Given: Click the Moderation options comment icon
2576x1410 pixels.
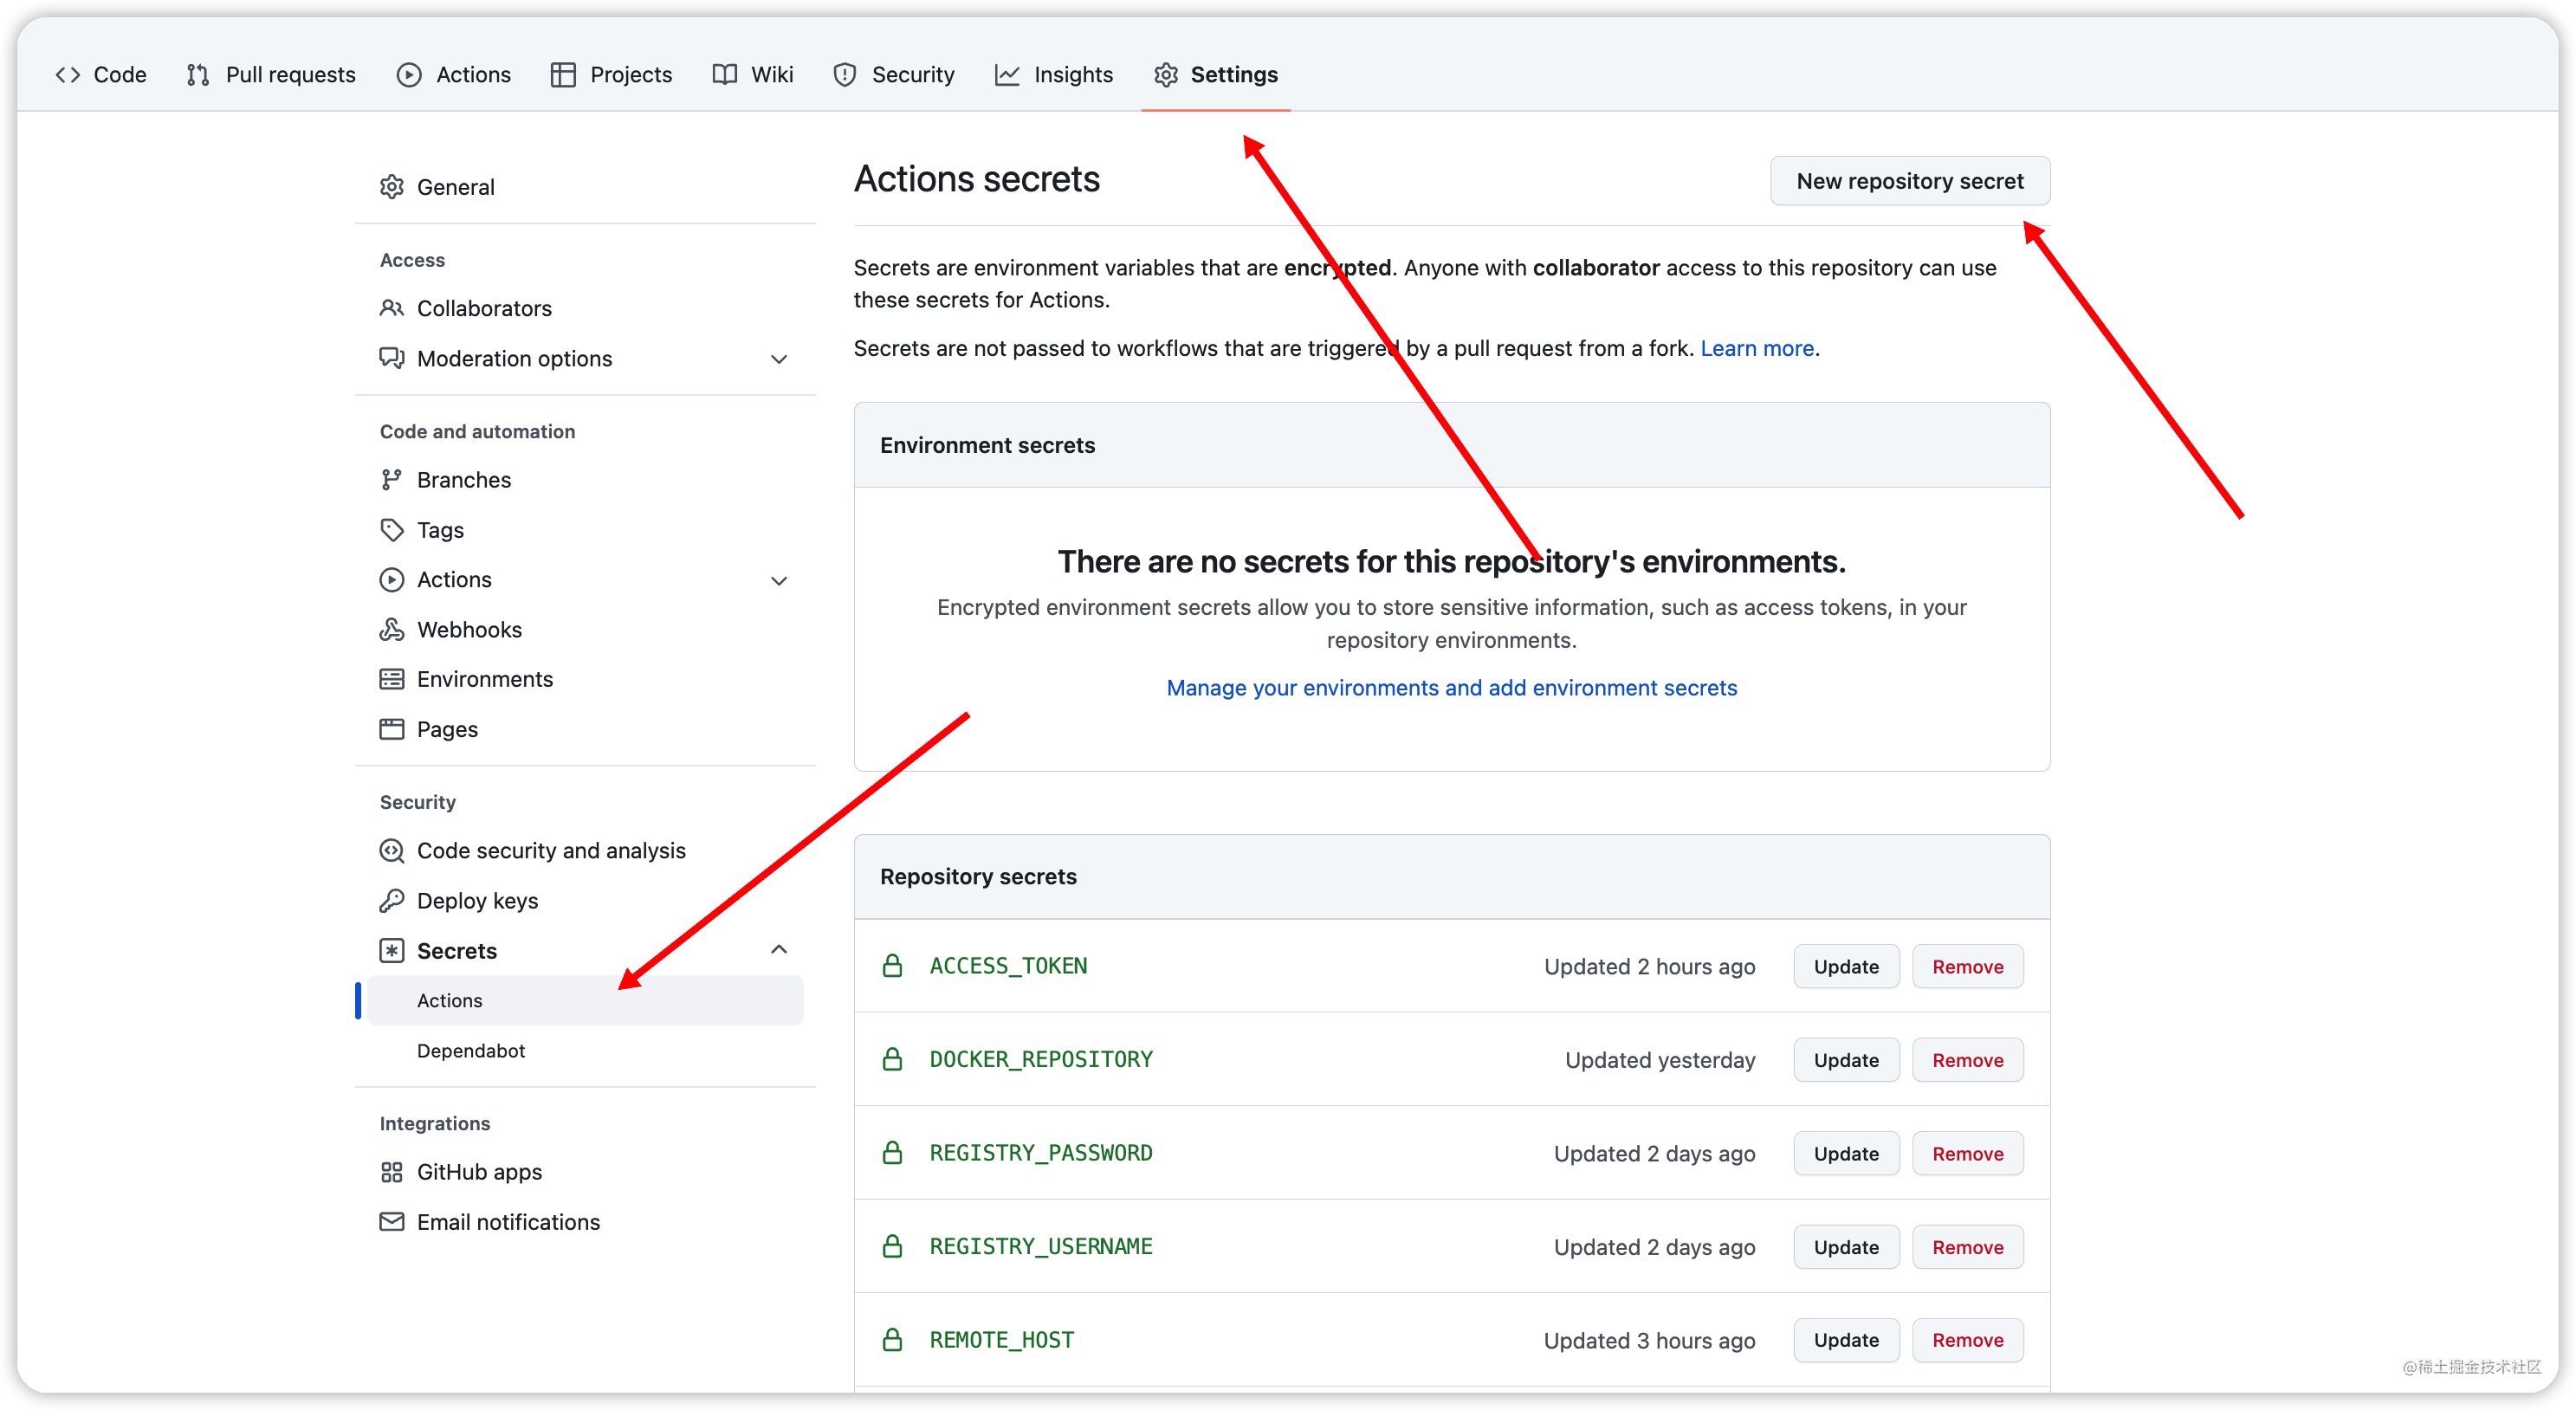Looking at the screenshot, I should pyautogui.click(x=392, y=358).
